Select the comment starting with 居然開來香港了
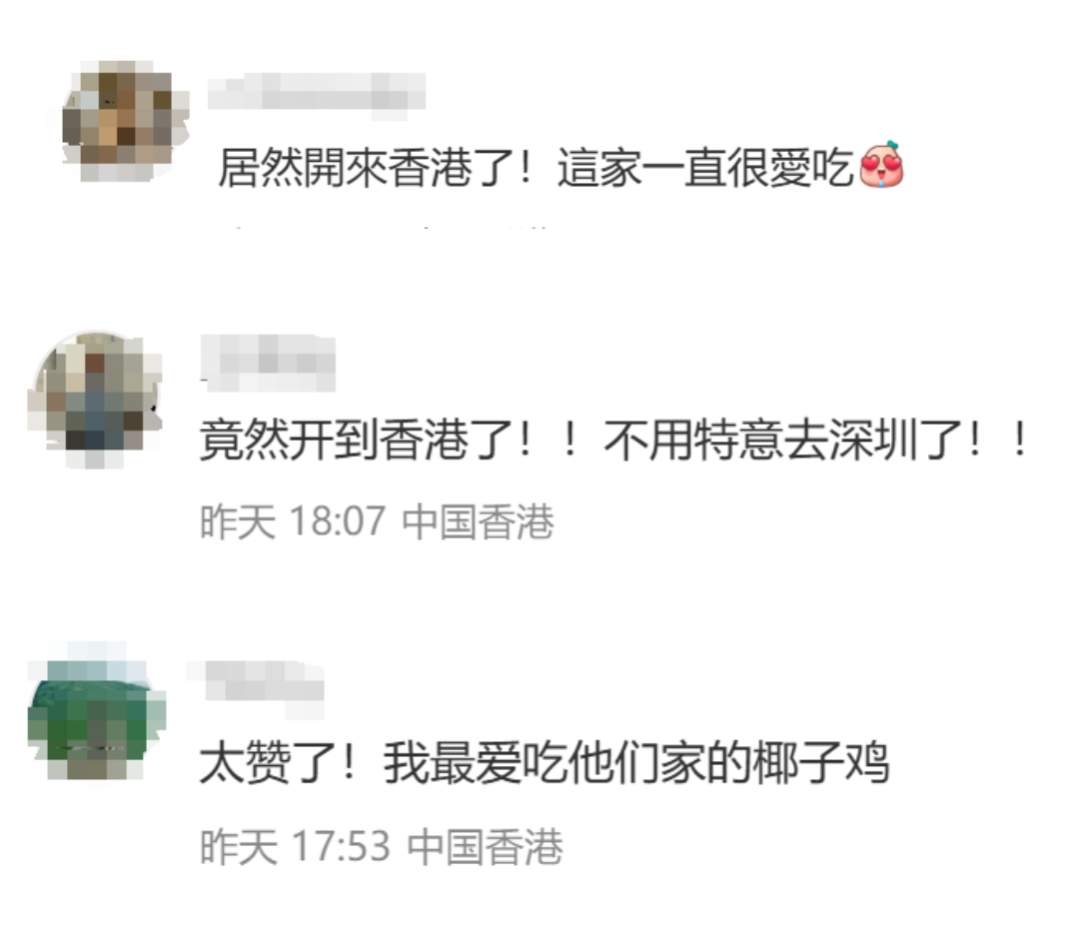The image size is (1080, 925). [561, 166]
